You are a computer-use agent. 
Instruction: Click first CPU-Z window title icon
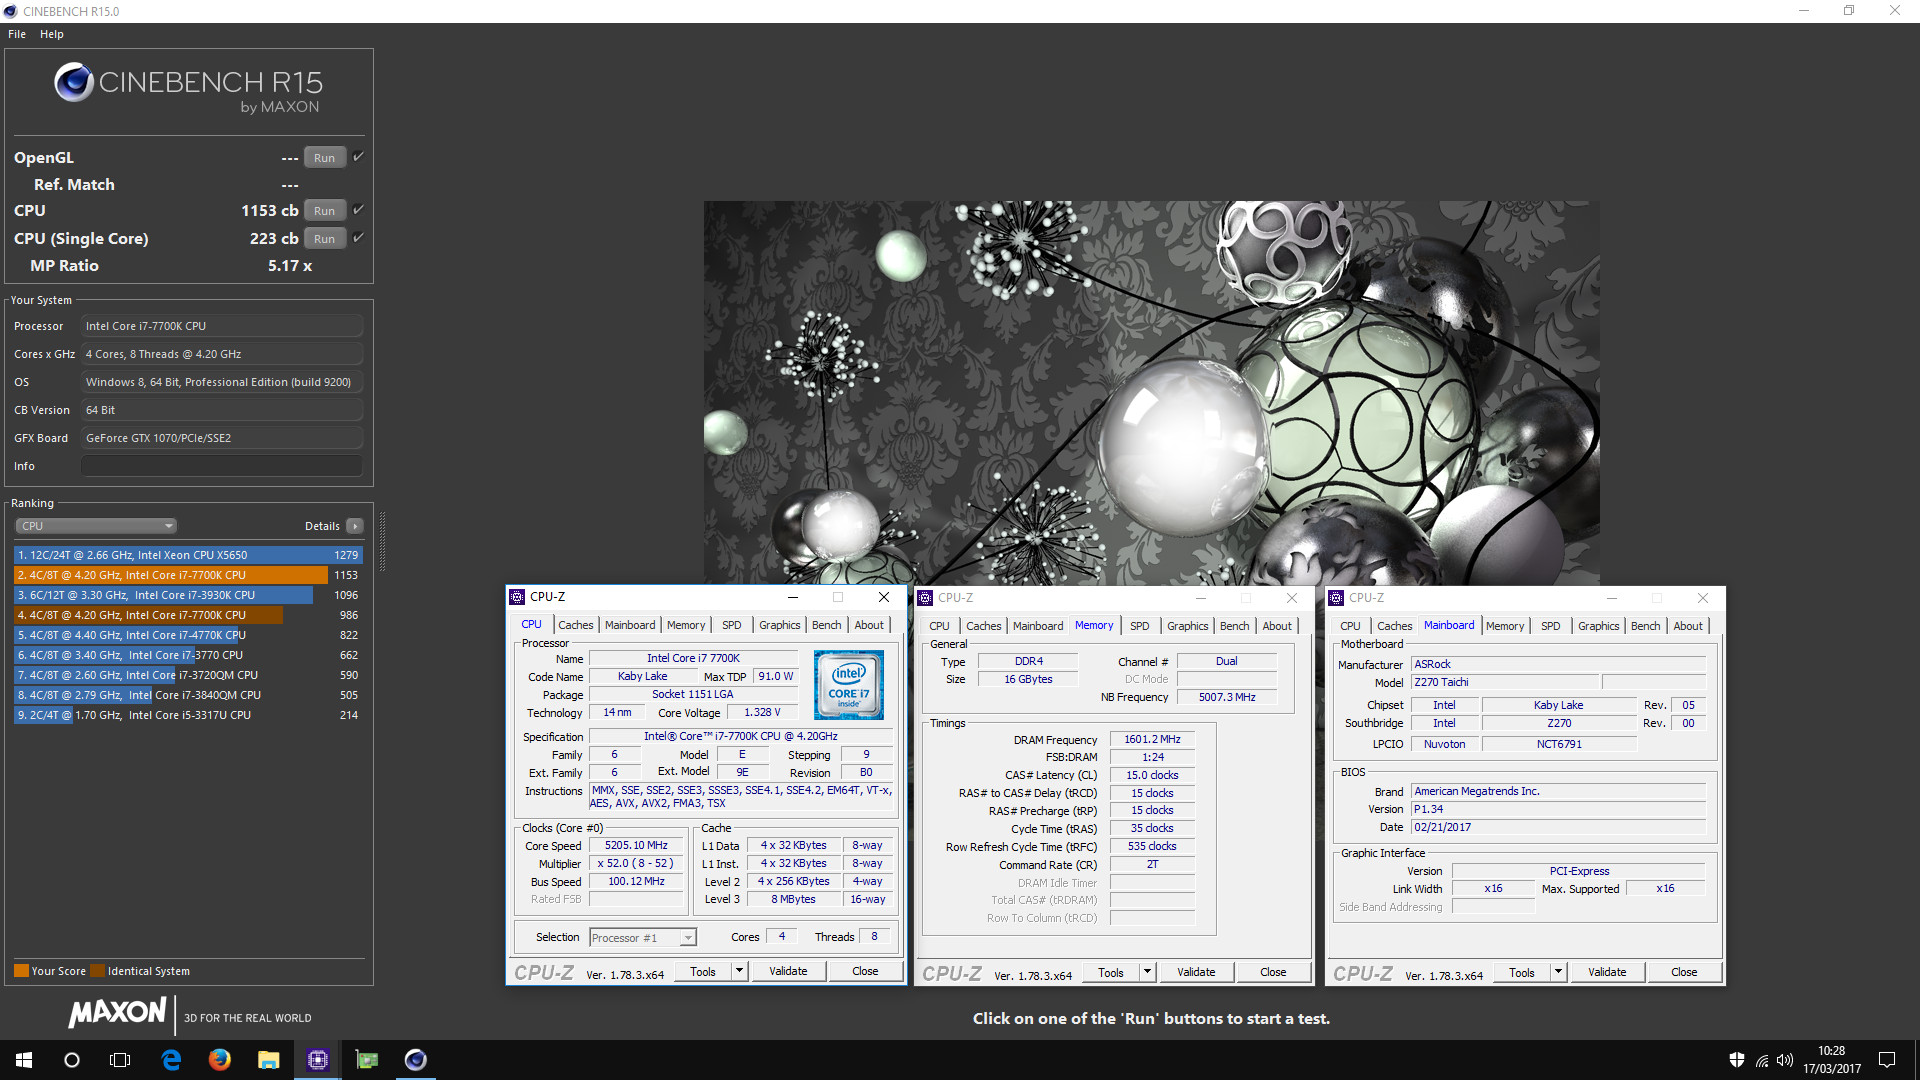[517, 597]
